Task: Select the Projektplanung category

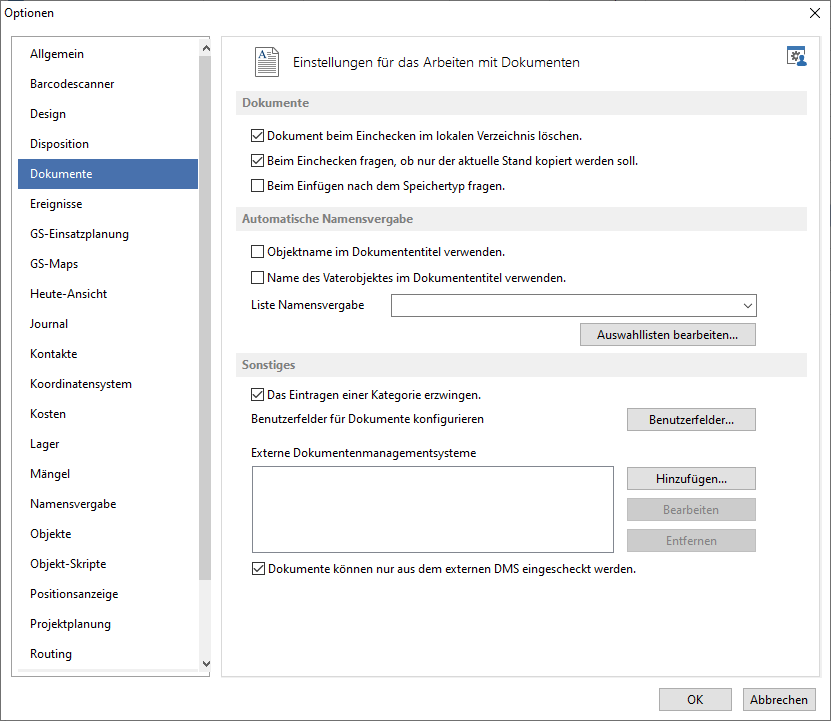Action: pyautogui.click(x=108, y=623)
